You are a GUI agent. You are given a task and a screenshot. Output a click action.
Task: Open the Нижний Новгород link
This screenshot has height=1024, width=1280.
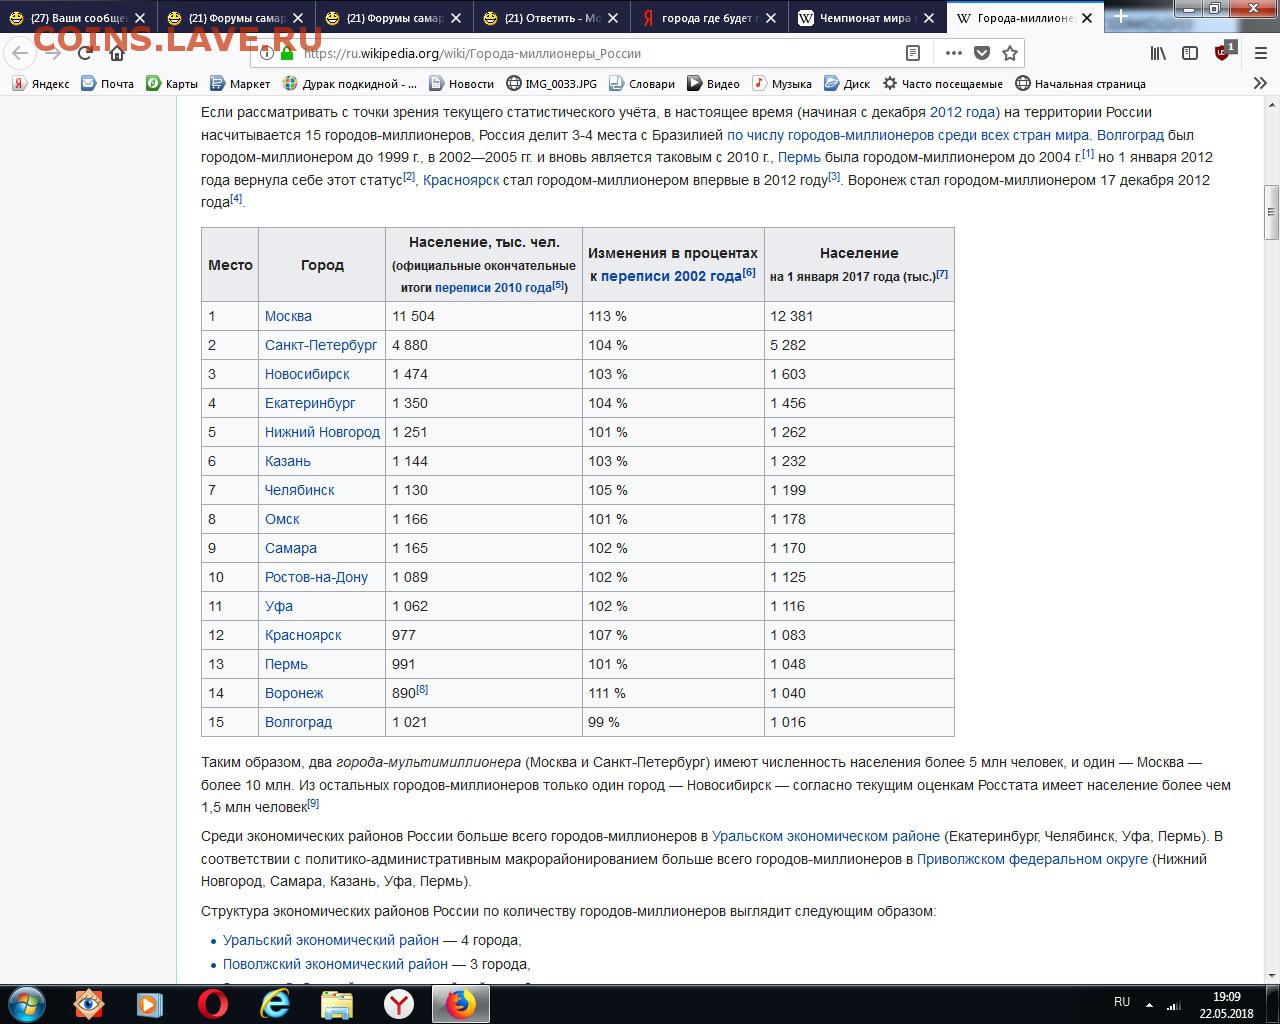322,432
